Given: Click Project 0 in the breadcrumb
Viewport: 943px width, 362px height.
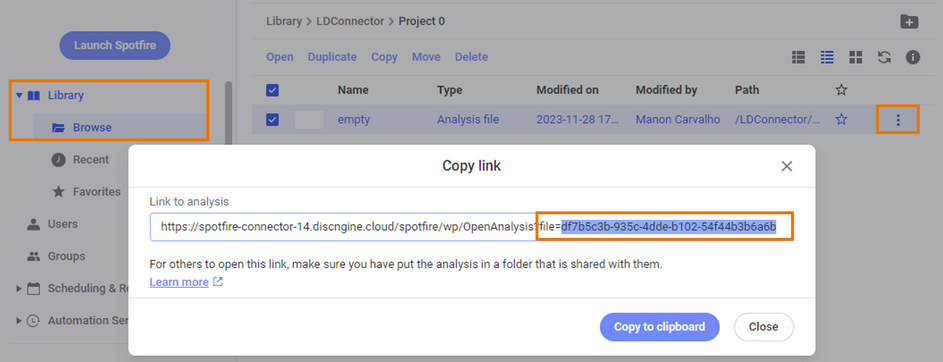Looking at the screenshot, I should coord(422,21).
